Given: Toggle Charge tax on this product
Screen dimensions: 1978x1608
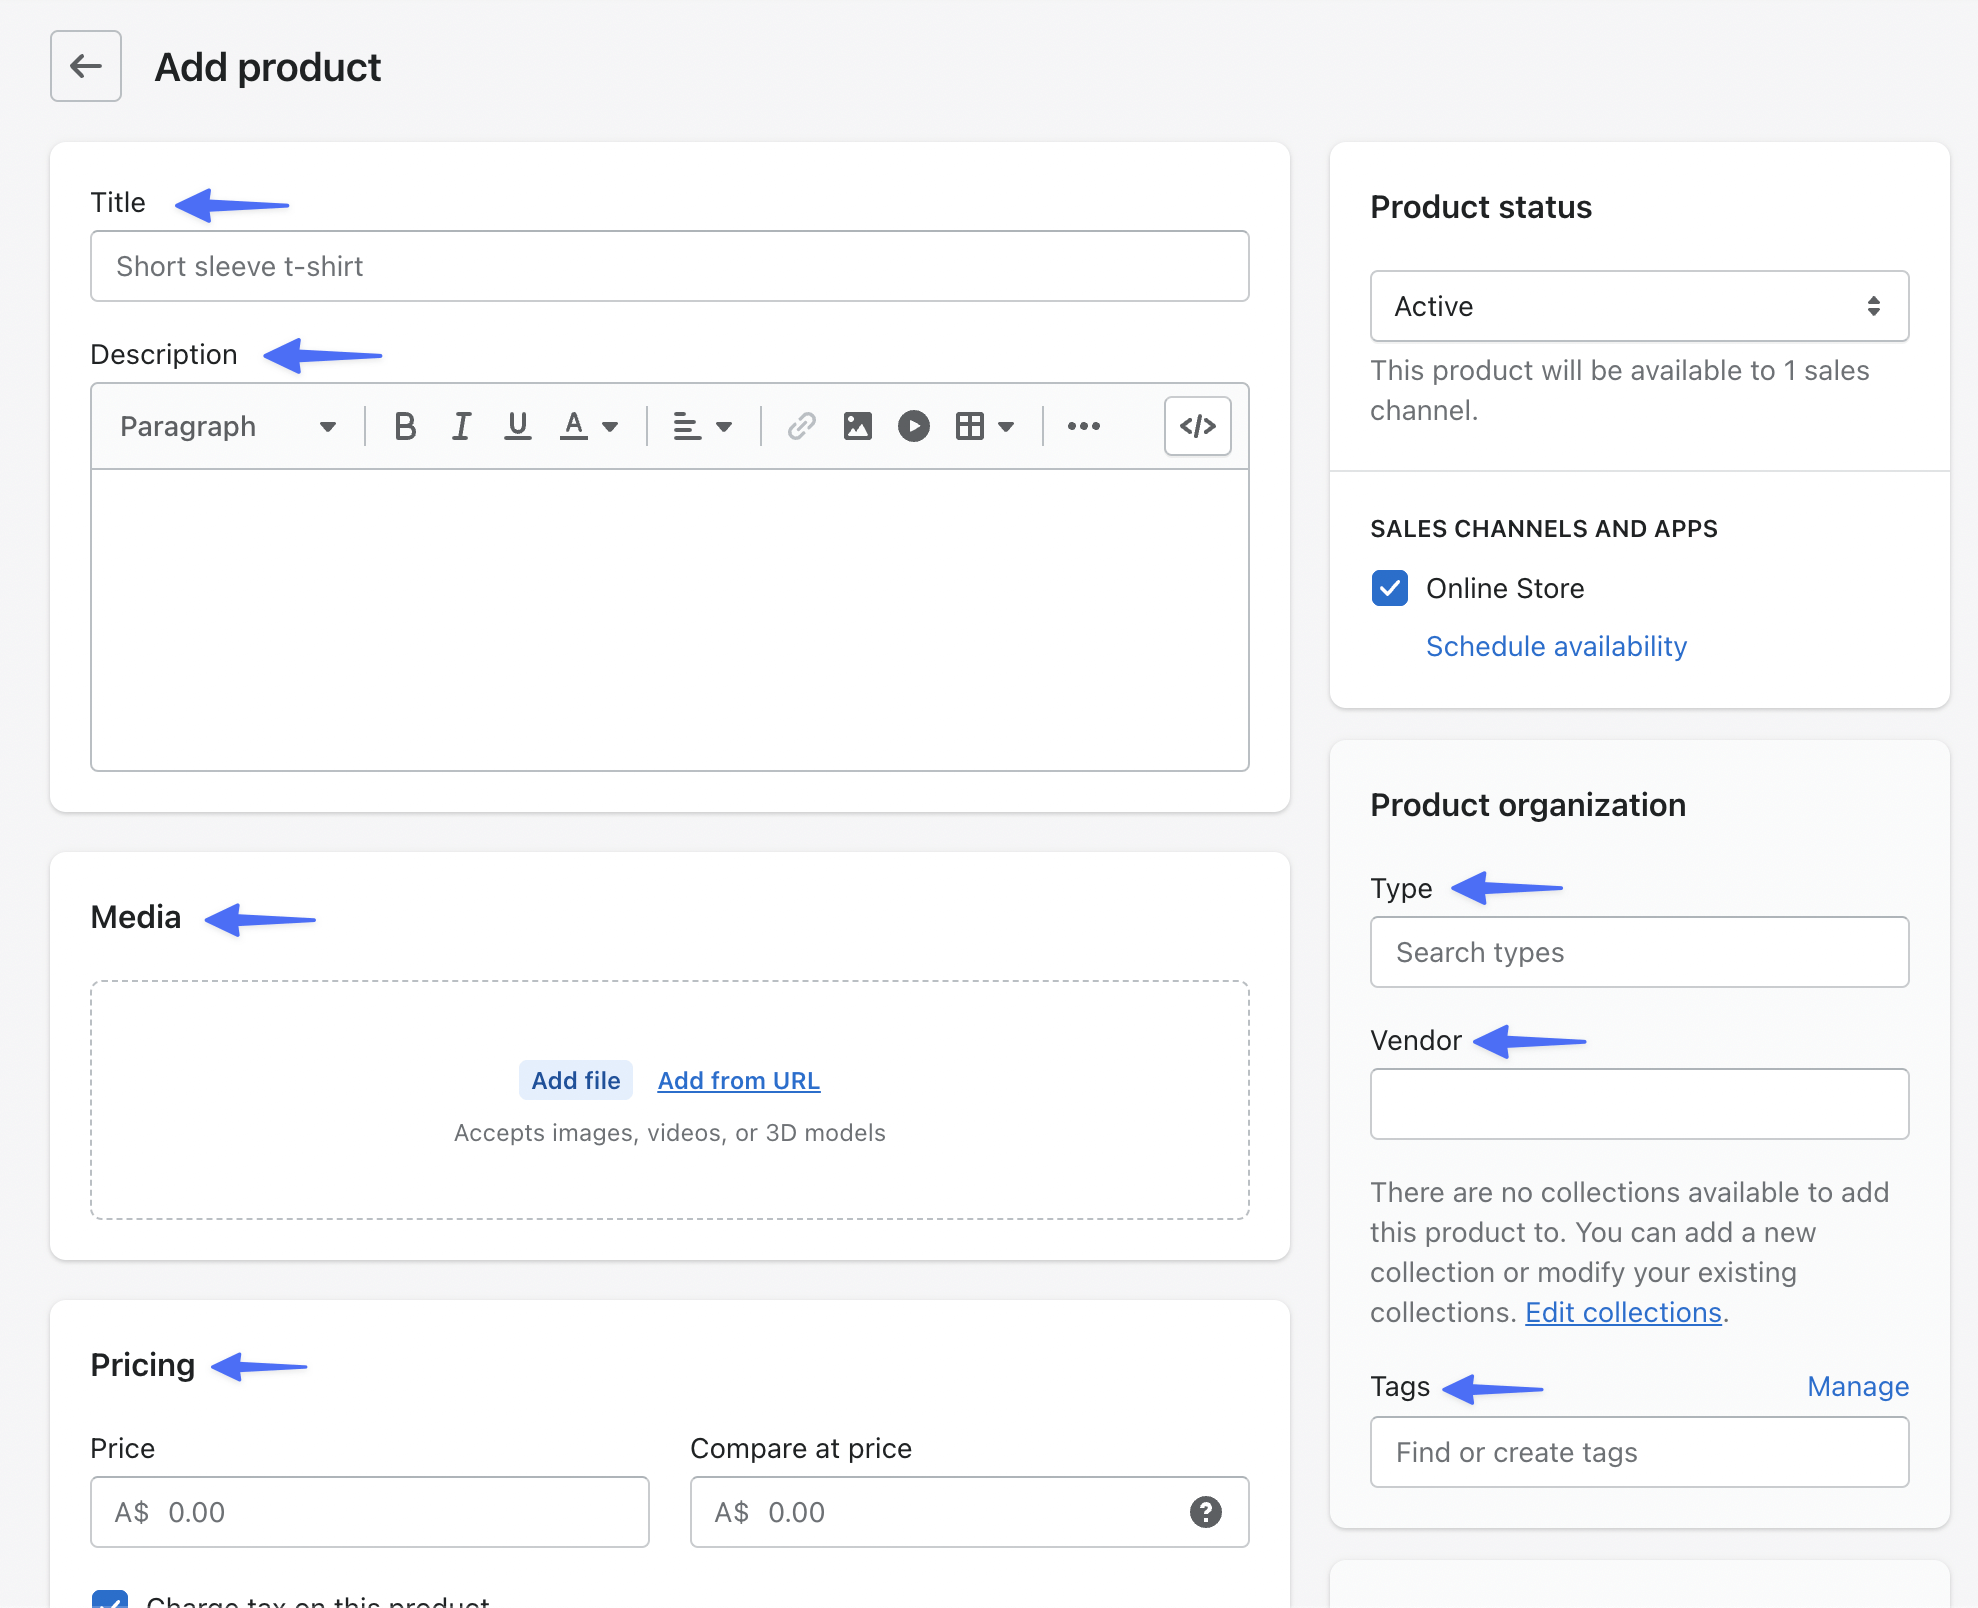Looking at the screenshot, I should (110, 1598).
